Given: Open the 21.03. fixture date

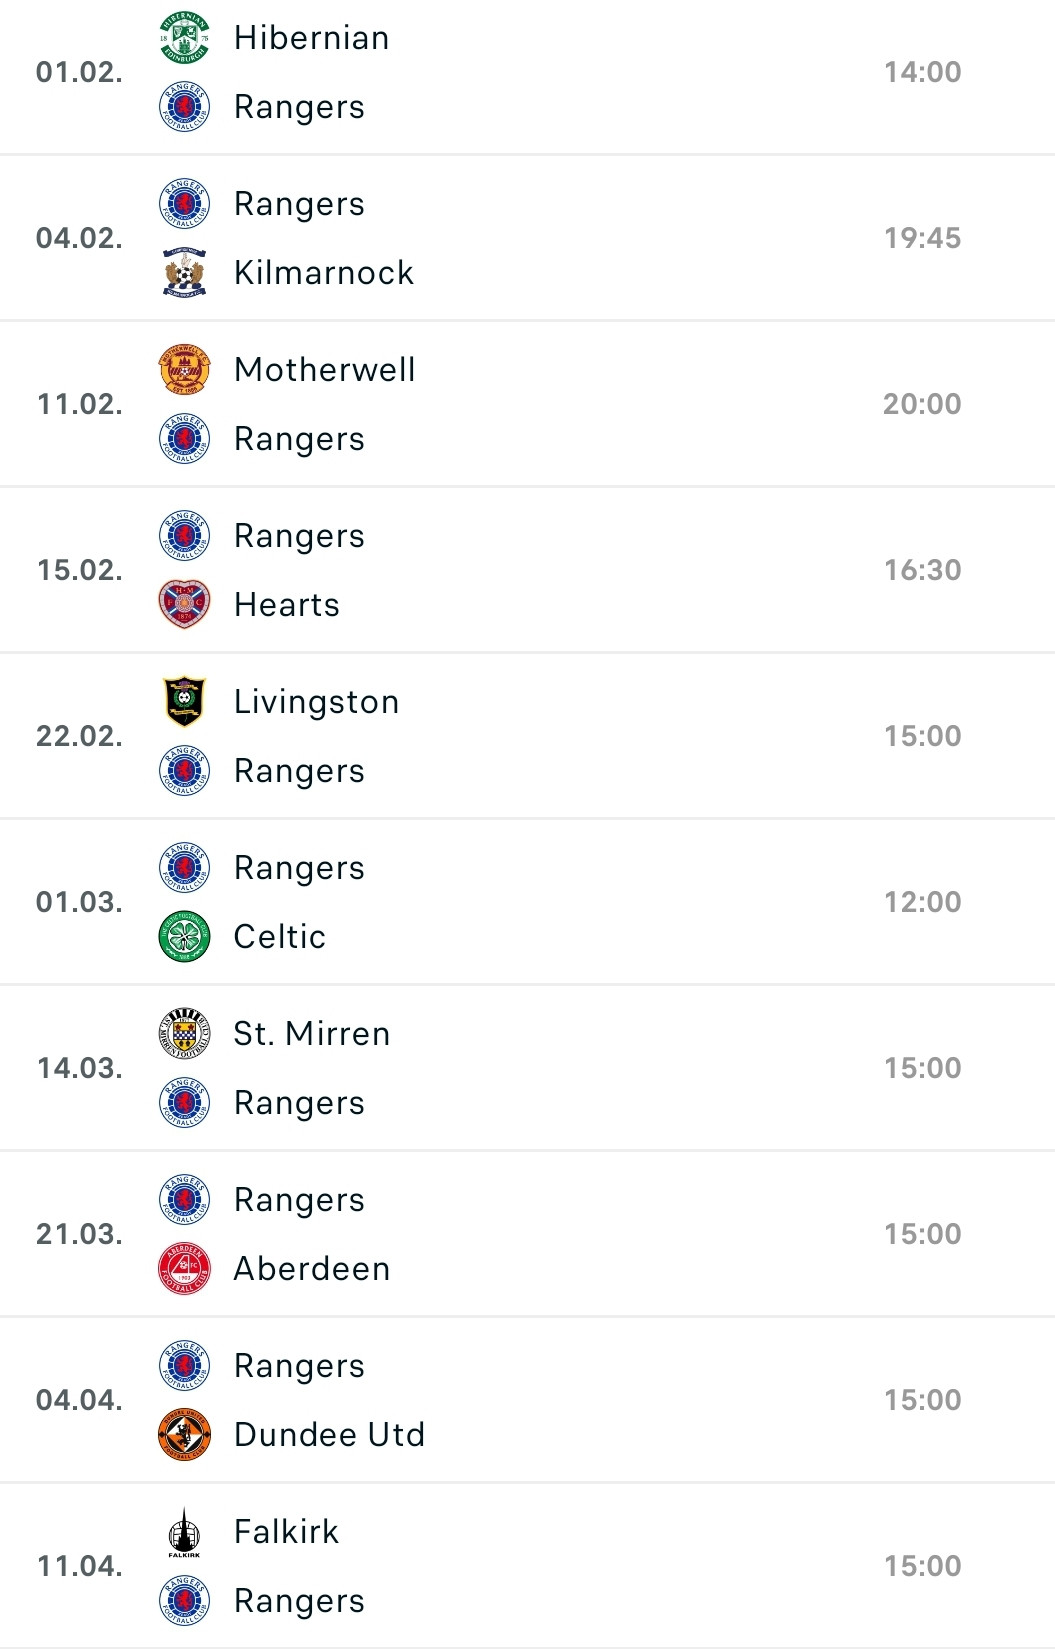Looking at the screenshot, I should (x=79, y=1234).
